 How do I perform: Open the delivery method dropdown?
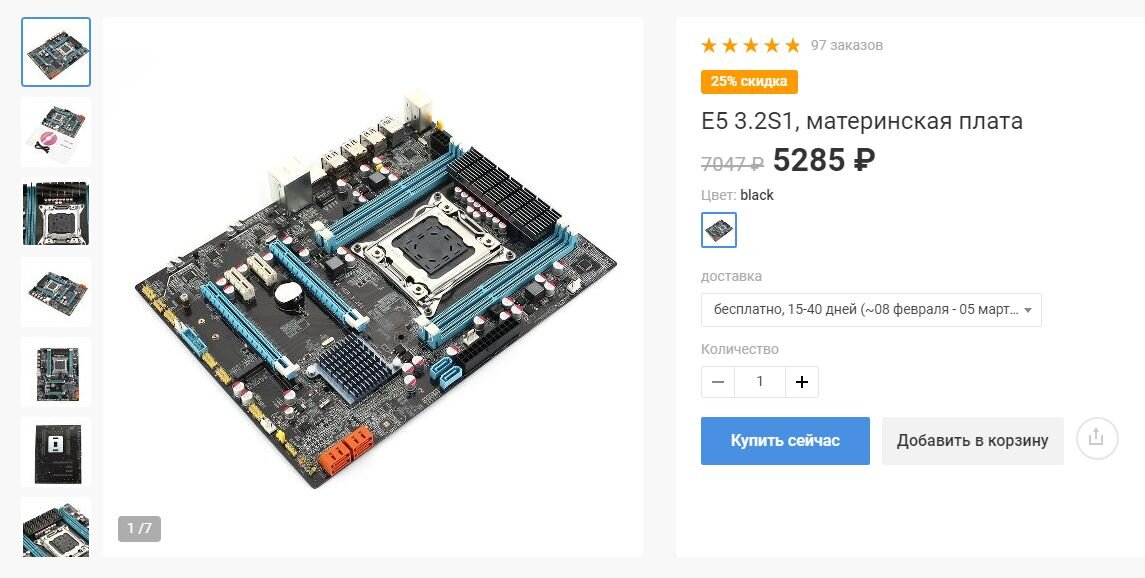point(871,309)
